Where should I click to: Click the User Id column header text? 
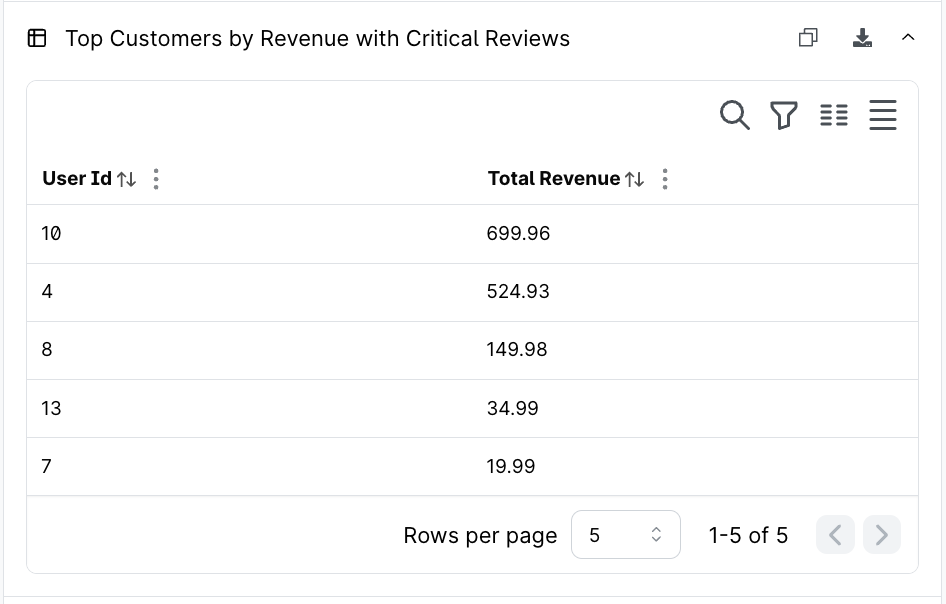click(x=77, y=179)
